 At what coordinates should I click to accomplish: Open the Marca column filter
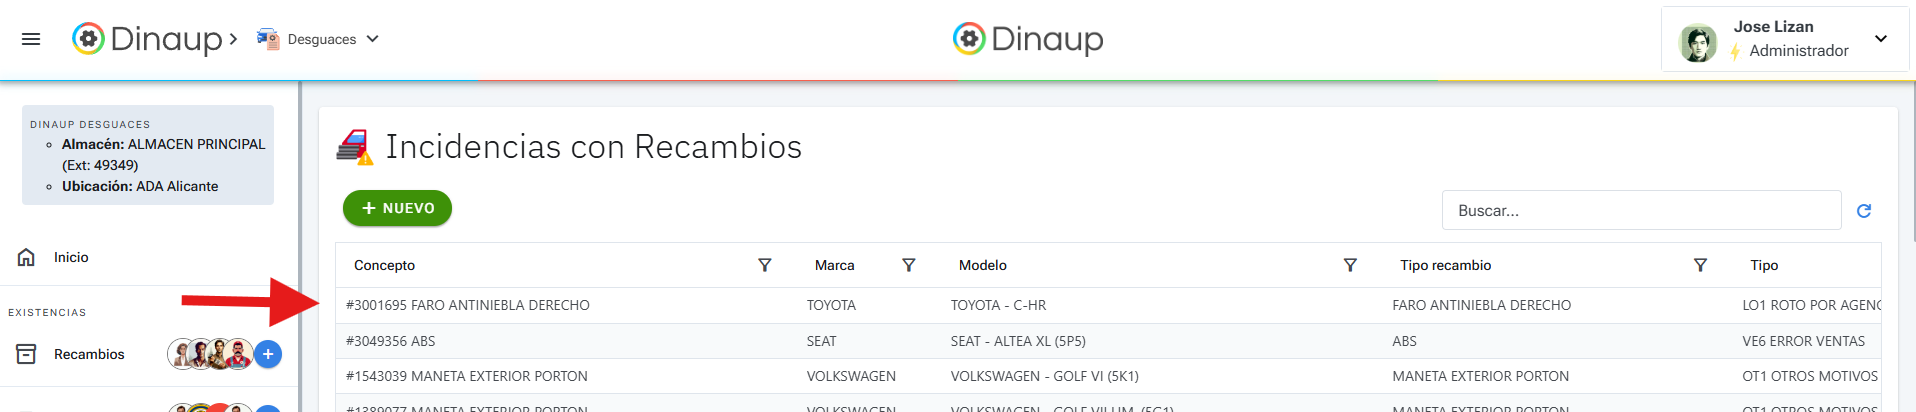tap(908, 265)
